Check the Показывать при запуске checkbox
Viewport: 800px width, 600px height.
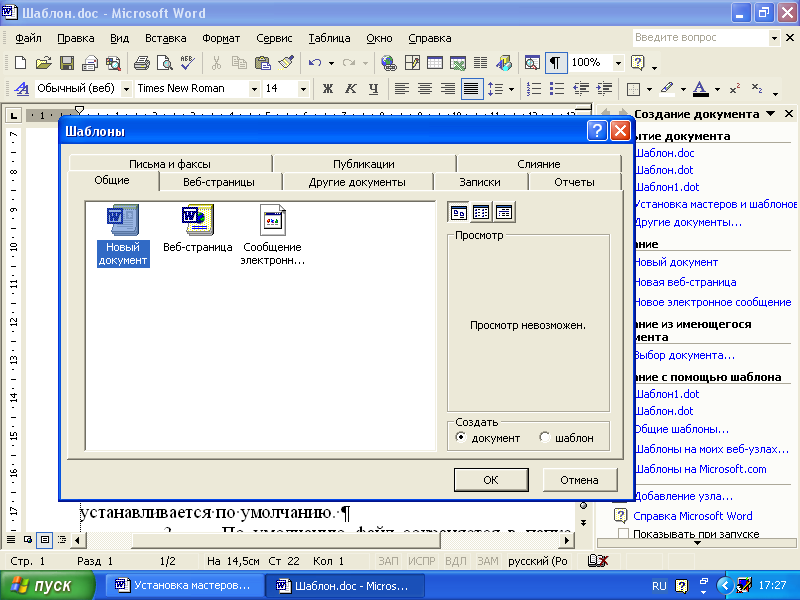pyautogui.click(x=623, y=534)
